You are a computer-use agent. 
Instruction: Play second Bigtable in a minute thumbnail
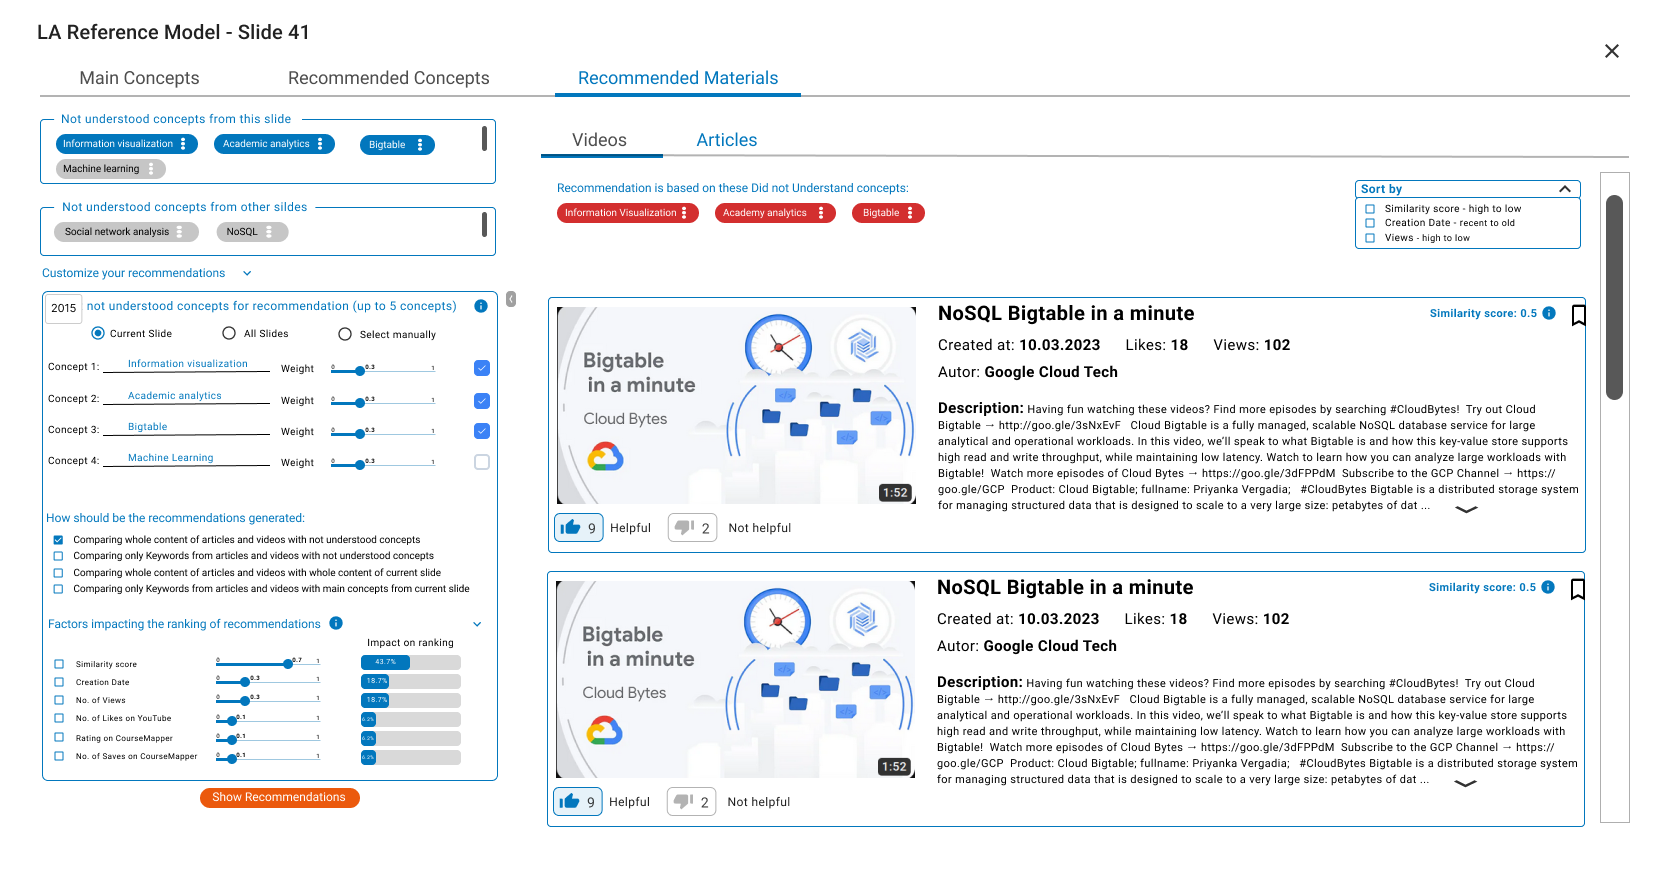pos(735,679)
